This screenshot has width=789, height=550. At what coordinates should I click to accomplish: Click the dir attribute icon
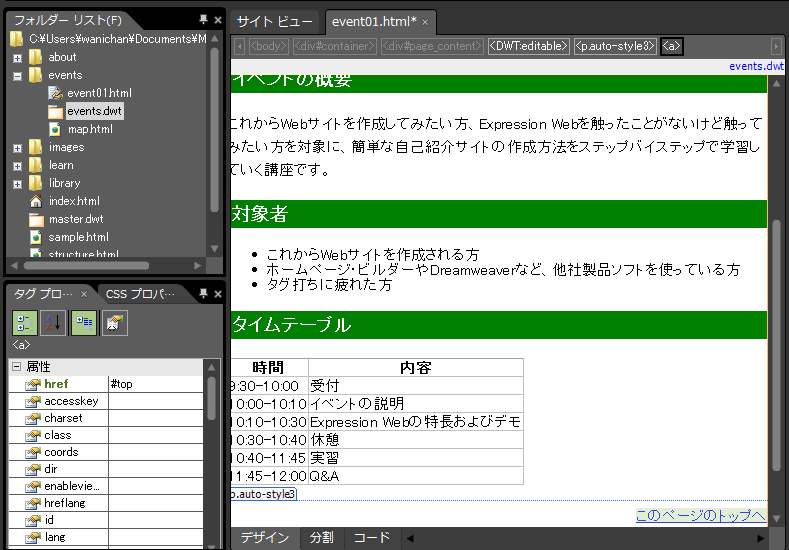[x=33, y=469]
